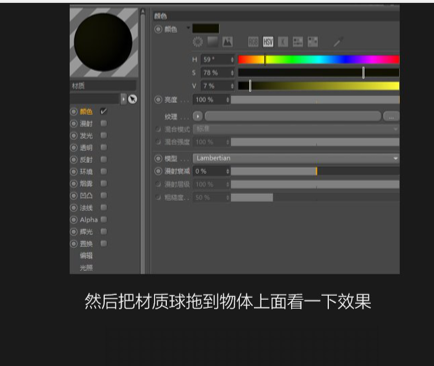
Task: Activate the HSV slider mode icon
Action: pyautogui.click(x=268, y=42)
